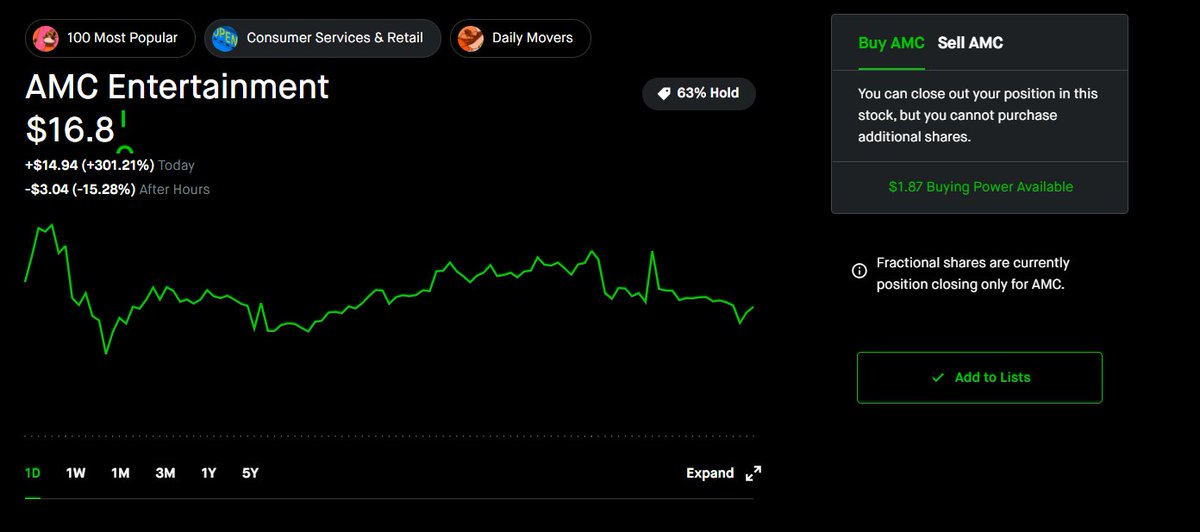Click the fractional shares position closing notice
This screenshot has width=1200, height=532.
(972, 273)
